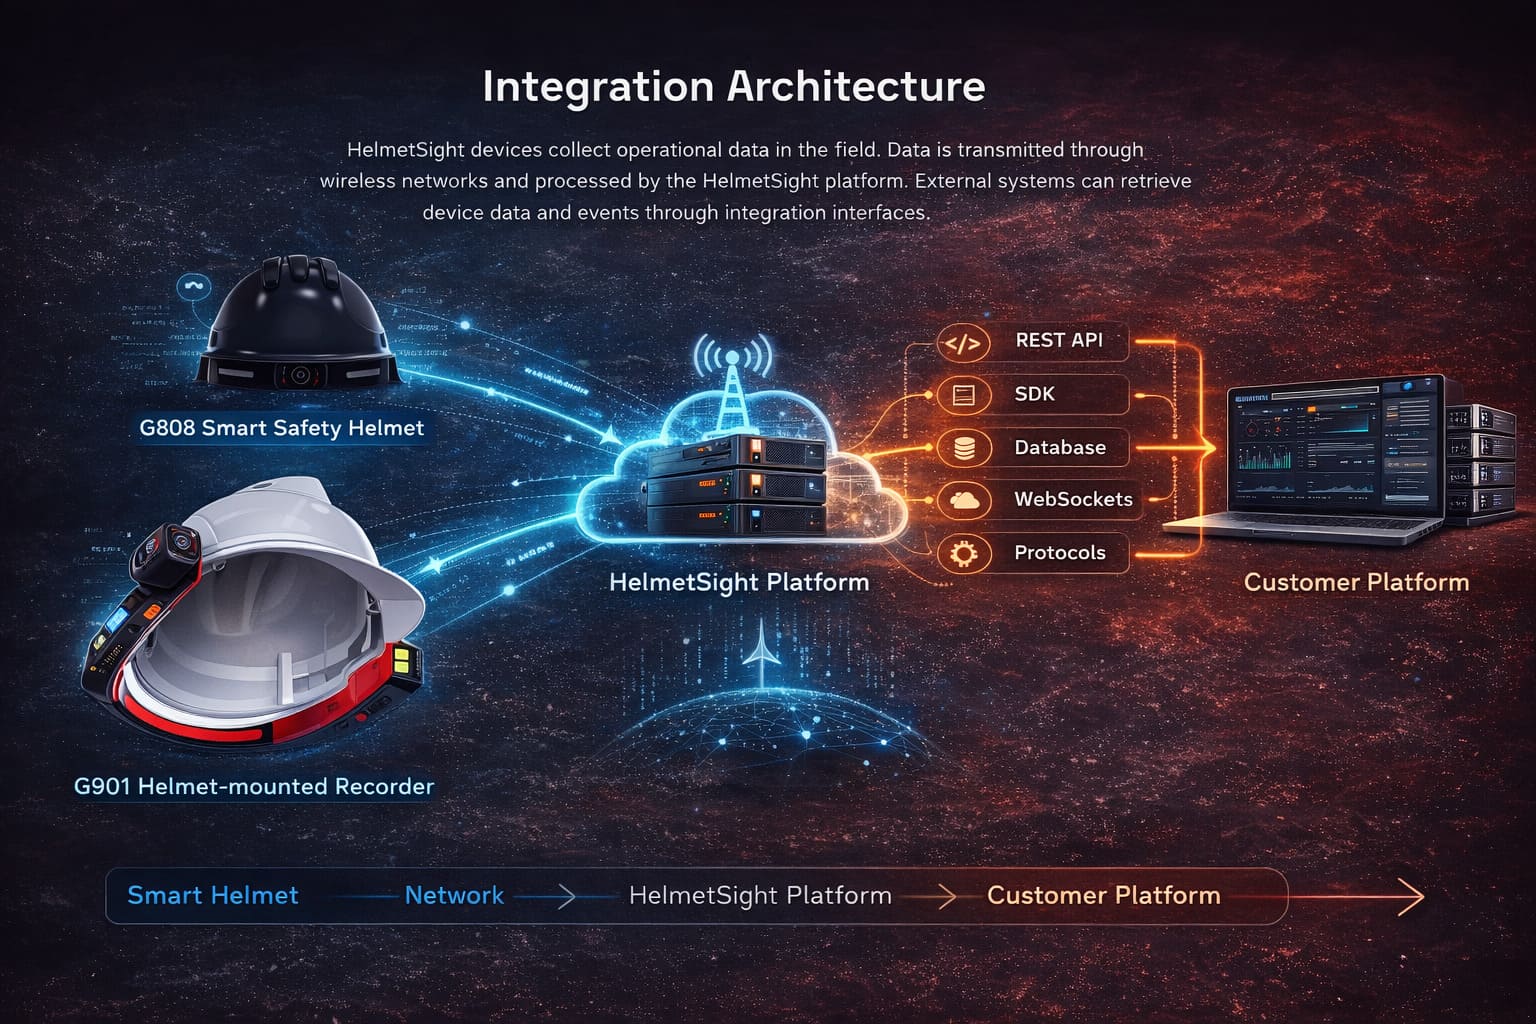
Task: Switch to the Smart Helmet stage tab
Action: point(212,896)
